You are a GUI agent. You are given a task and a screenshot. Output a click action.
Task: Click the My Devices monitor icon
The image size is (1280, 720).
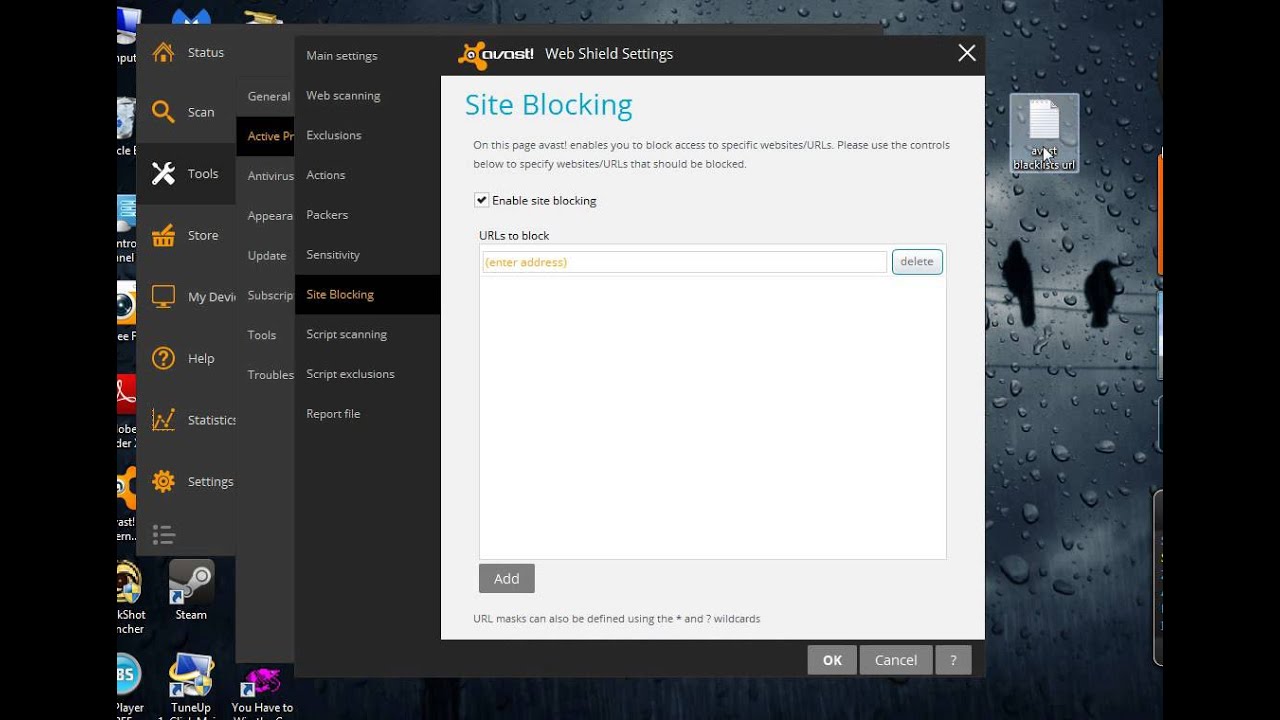point(163,296)
